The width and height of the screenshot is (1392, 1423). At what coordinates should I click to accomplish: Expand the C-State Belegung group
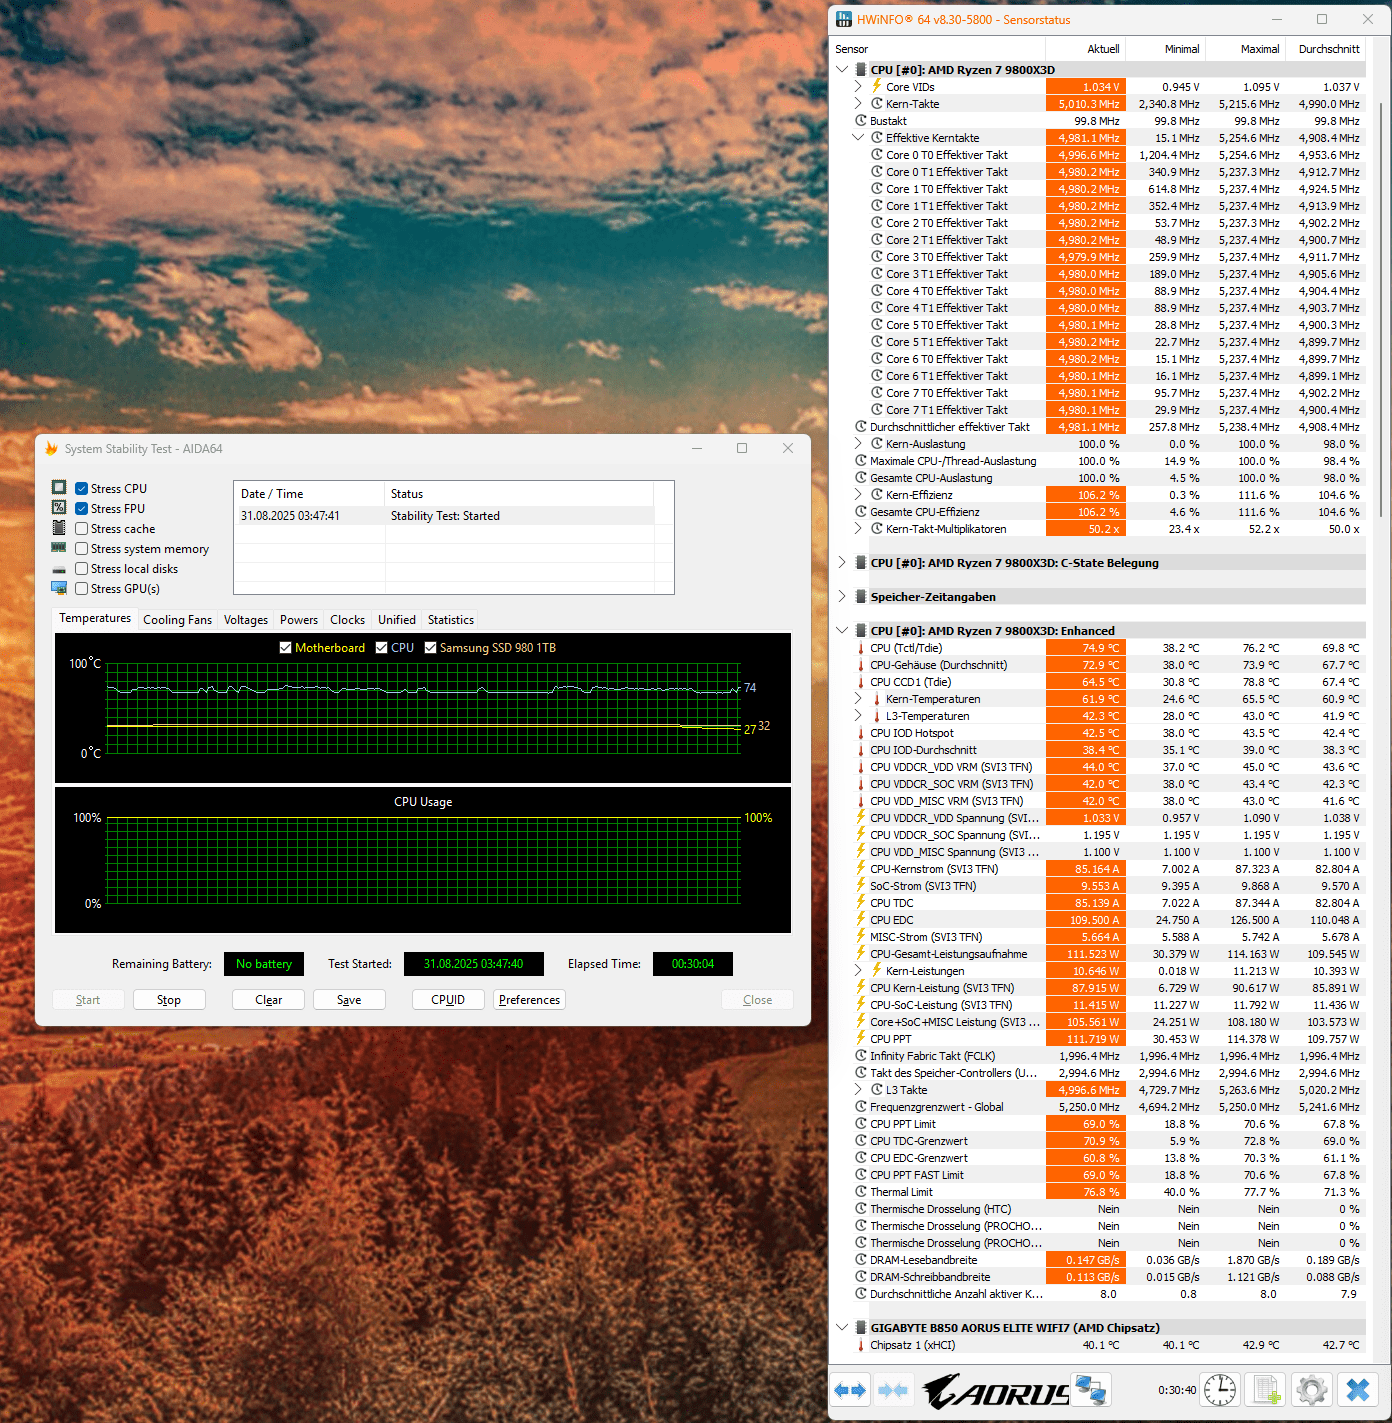click(x=842, y=563)
